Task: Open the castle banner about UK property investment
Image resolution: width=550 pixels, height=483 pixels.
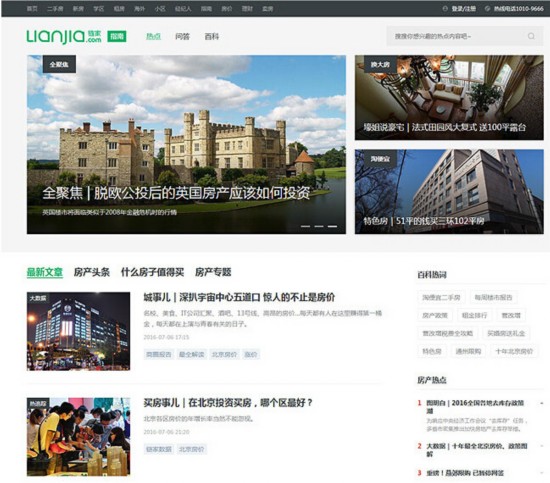Action: [186, 145]
